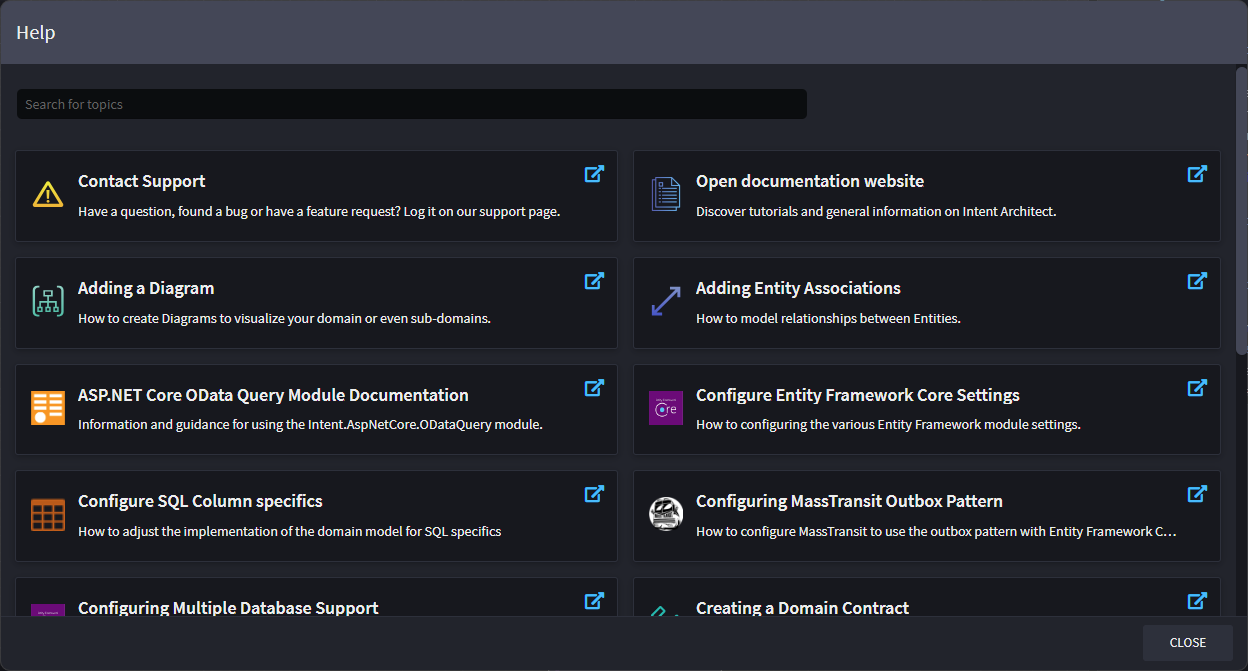Select the Configure SQL Column specifics title
Viewport: 1248px width, 671px height.
200,501
